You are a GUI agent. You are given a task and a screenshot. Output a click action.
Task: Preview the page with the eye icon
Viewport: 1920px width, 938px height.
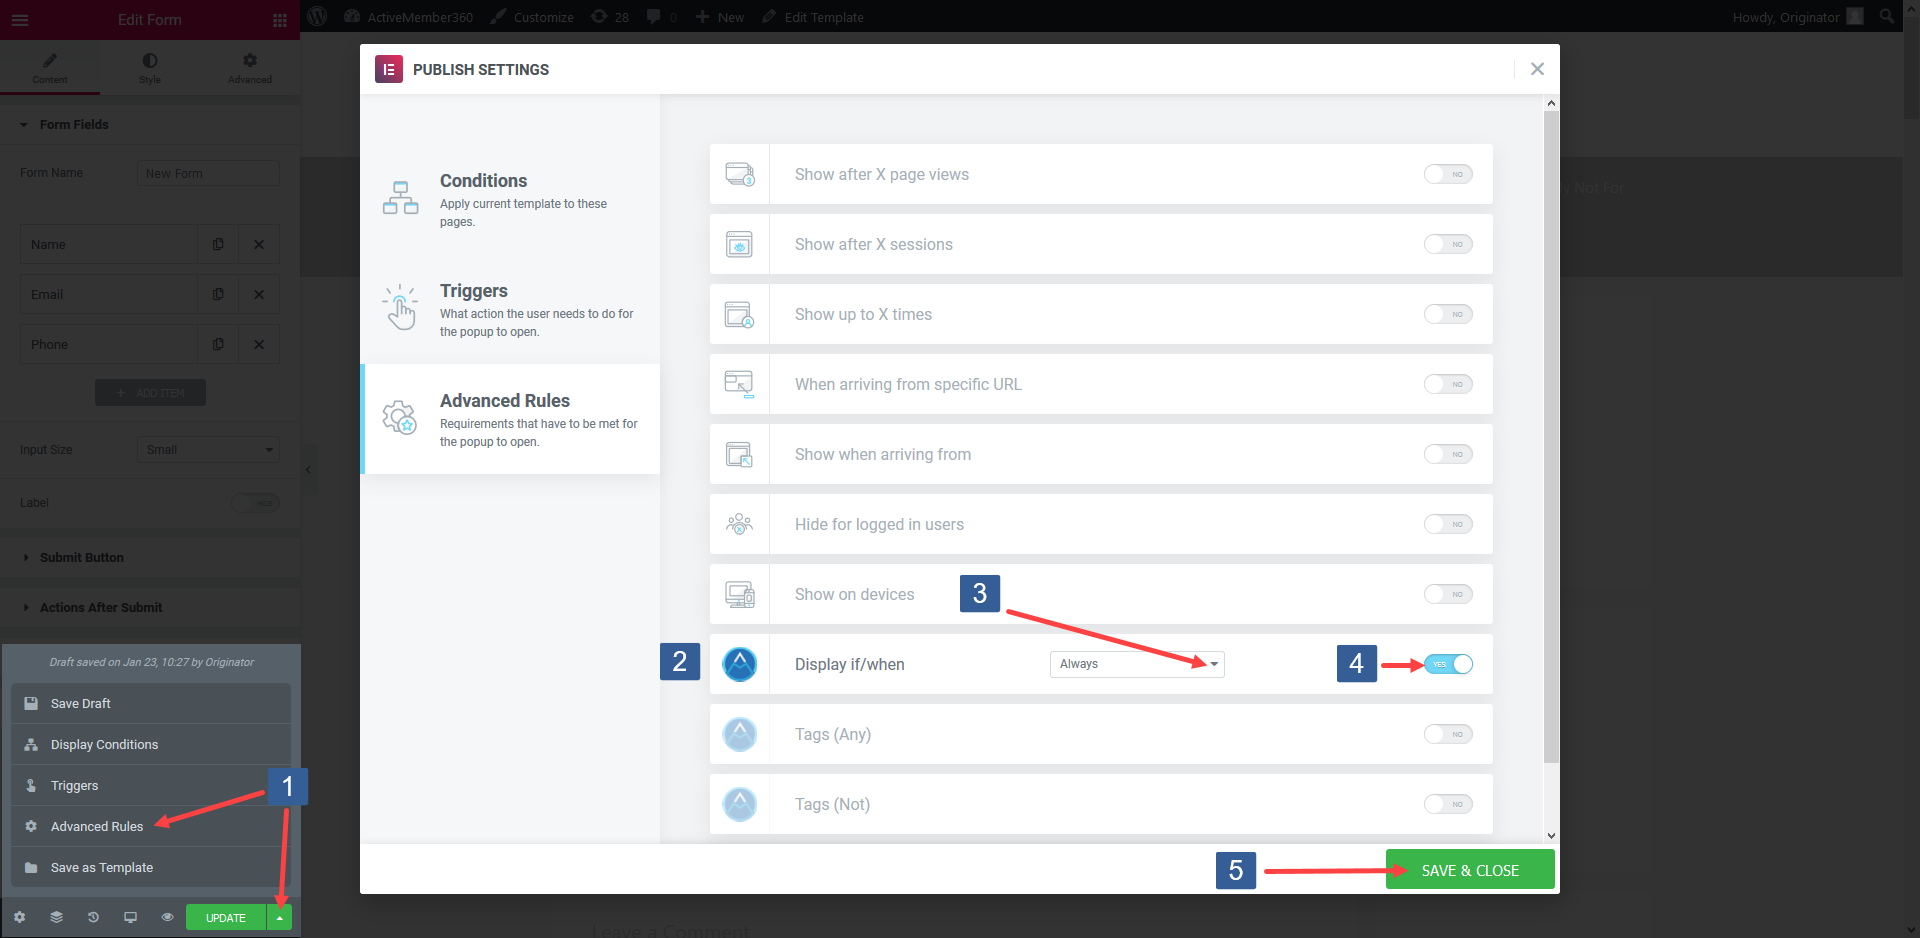click(167, 917)
